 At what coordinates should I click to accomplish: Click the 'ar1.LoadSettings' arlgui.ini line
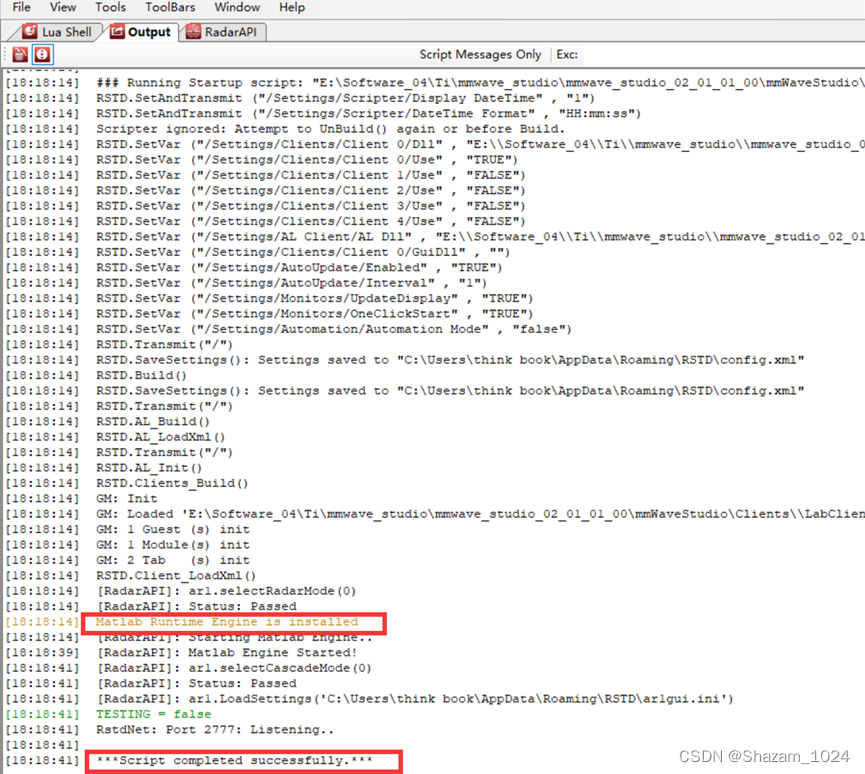click(x=415, y=699)
